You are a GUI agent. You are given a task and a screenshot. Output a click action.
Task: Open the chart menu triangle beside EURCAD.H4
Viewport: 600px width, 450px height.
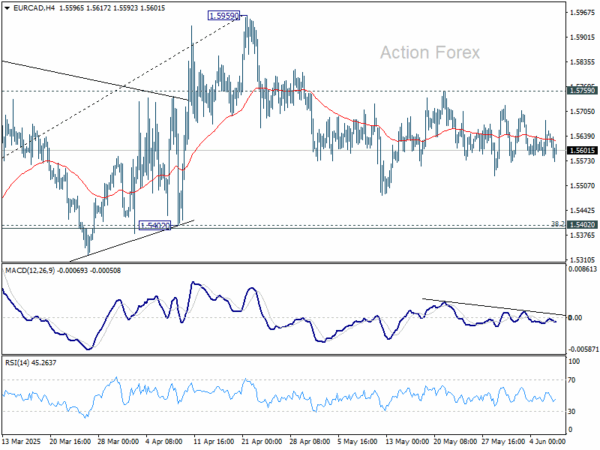coord(7,8)
